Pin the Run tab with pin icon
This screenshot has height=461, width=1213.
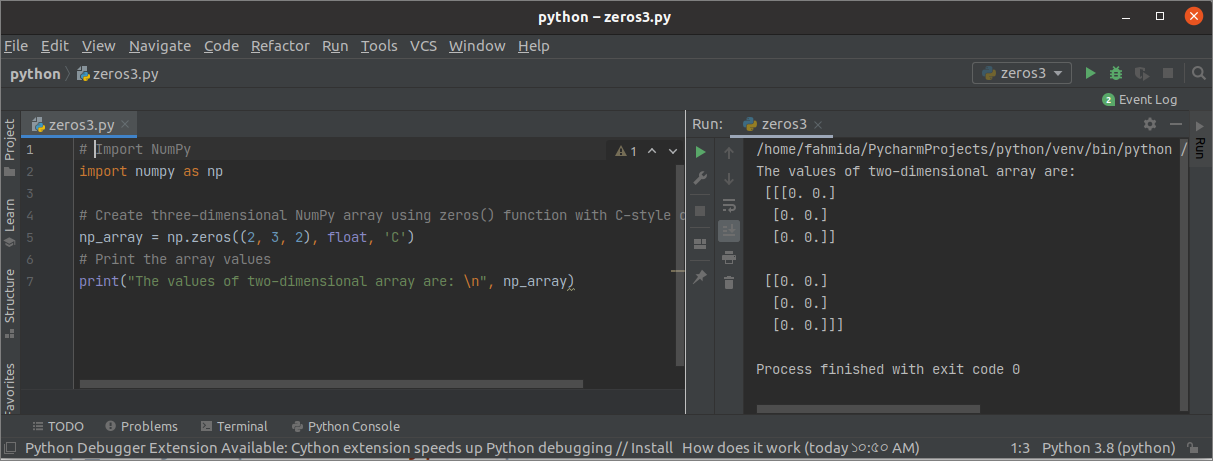coord(700,276)
